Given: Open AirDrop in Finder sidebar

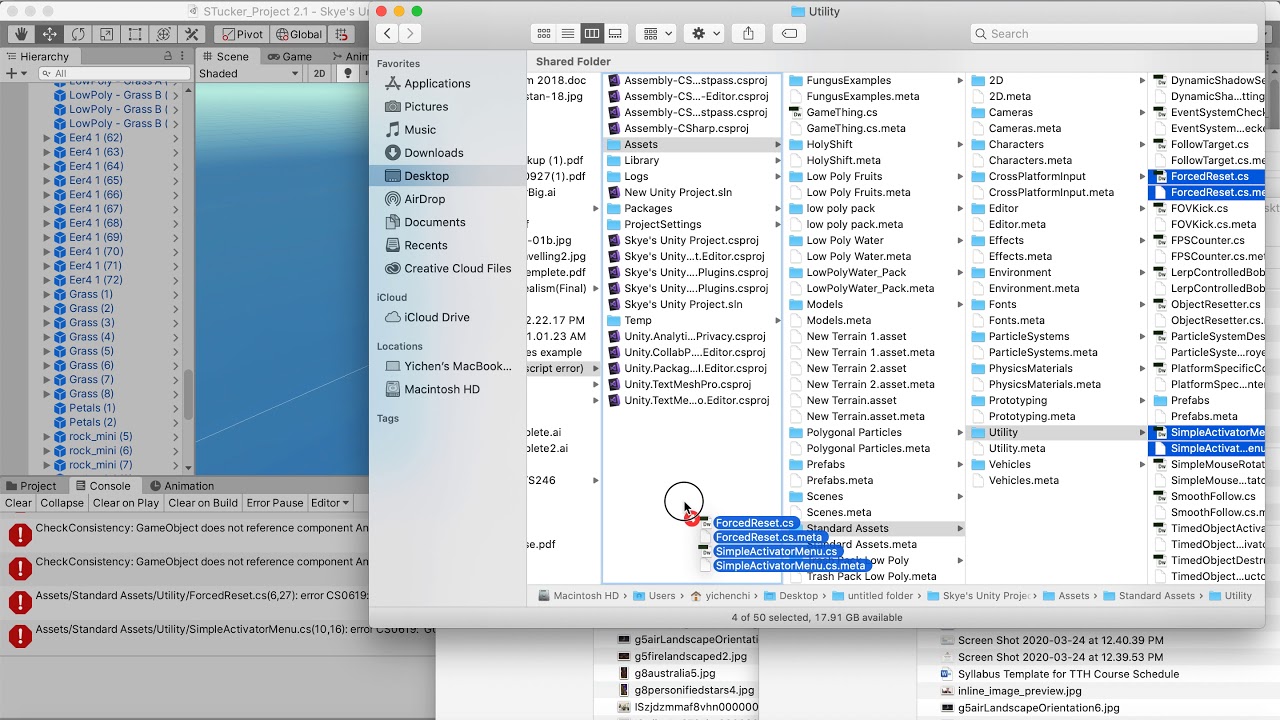Looking at the screenshot, I should 425,199.
